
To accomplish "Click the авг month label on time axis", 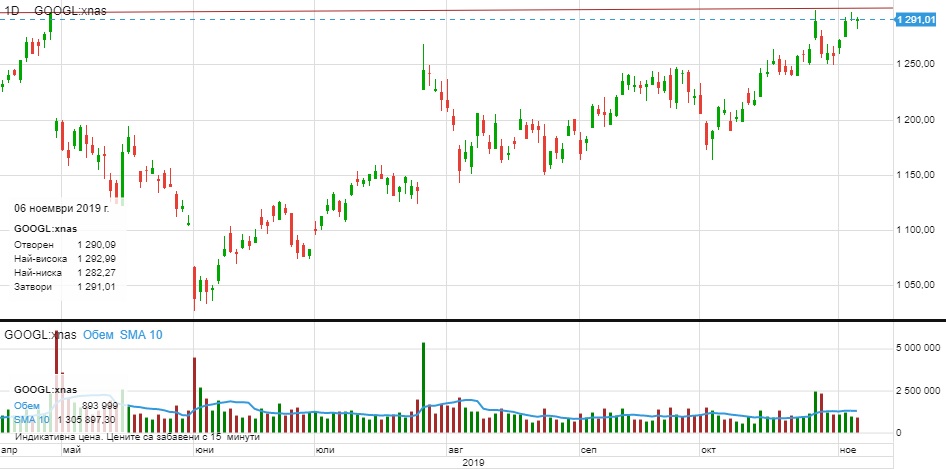I will [x=455, y=450].
